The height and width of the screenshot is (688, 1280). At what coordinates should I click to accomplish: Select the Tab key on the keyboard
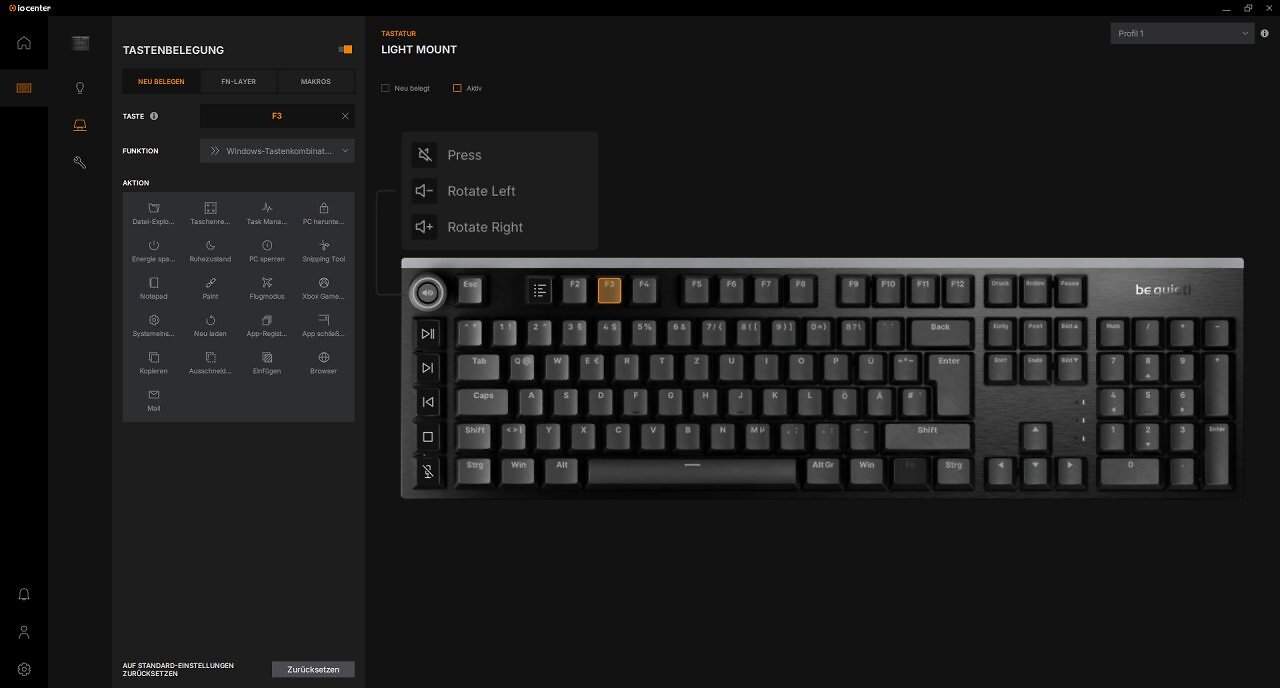coord(479,367)
